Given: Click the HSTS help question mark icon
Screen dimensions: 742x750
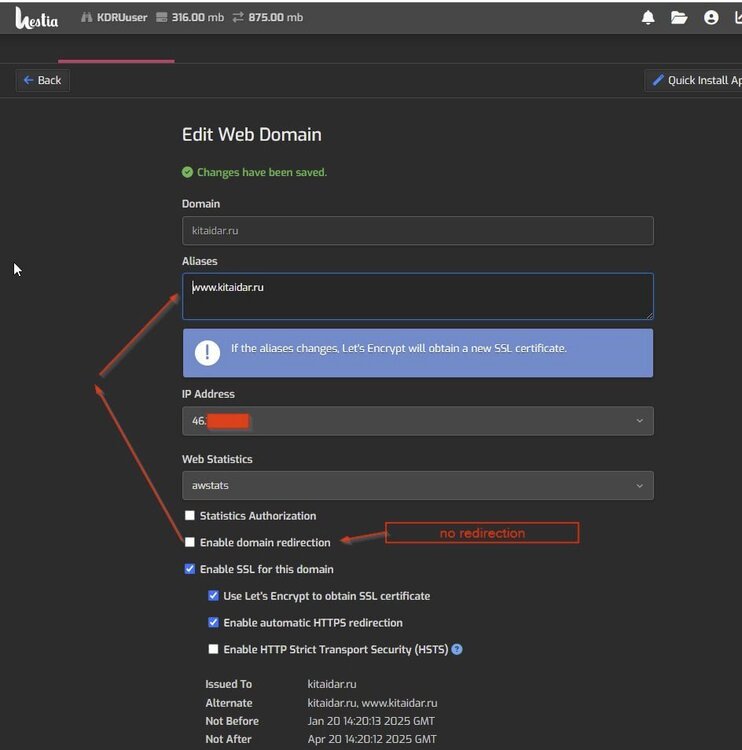Looking at the screenshot, I should tap(457, 649).
